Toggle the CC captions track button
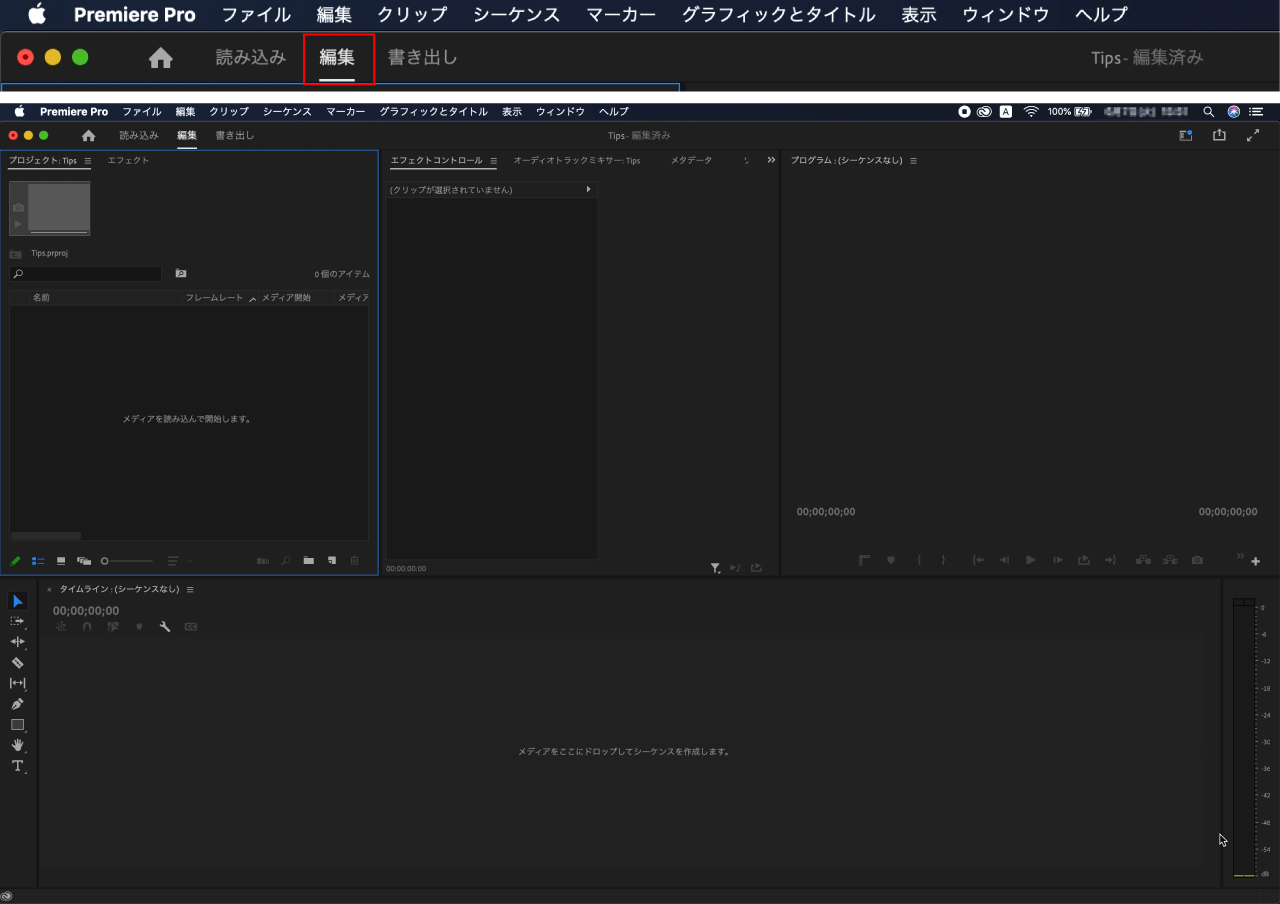Screen dimensions: 1280x904 (x=191, y=627)
